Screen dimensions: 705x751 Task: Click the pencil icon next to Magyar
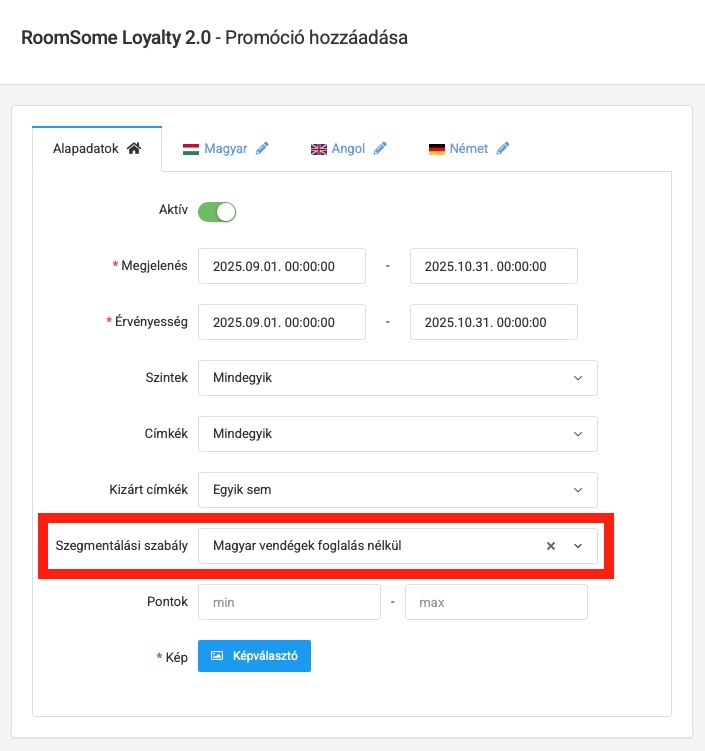click(262, 148)
